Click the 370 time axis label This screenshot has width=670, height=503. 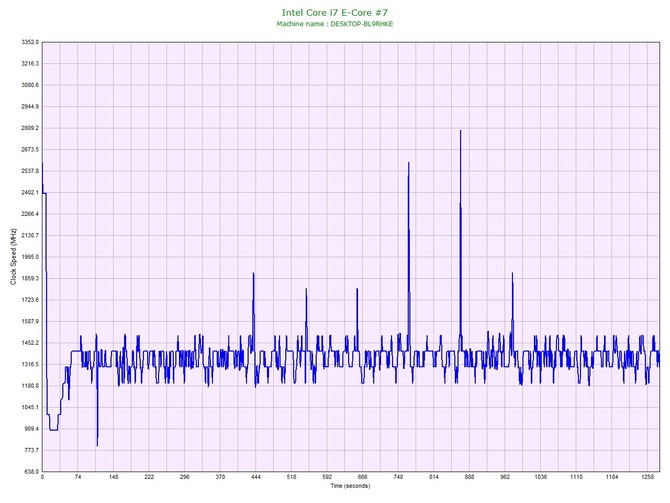click(220, 477)
